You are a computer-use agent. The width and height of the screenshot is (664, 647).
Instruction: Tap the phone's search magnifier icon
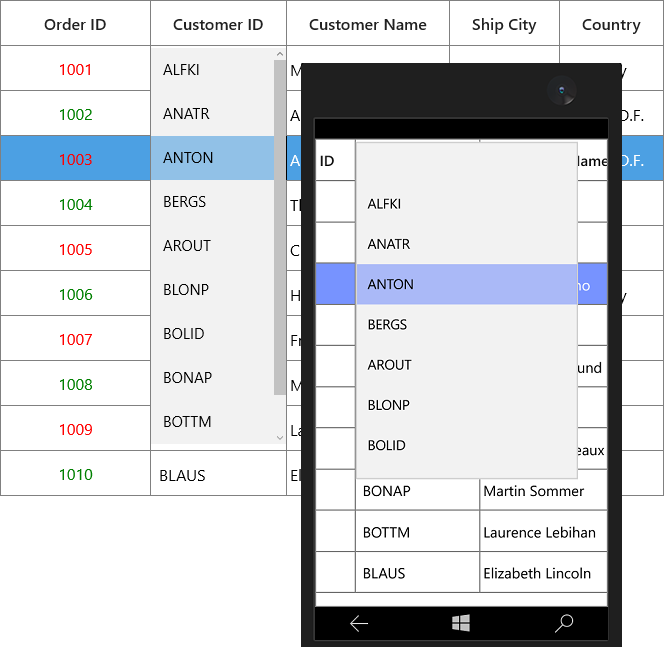[564, 623]
